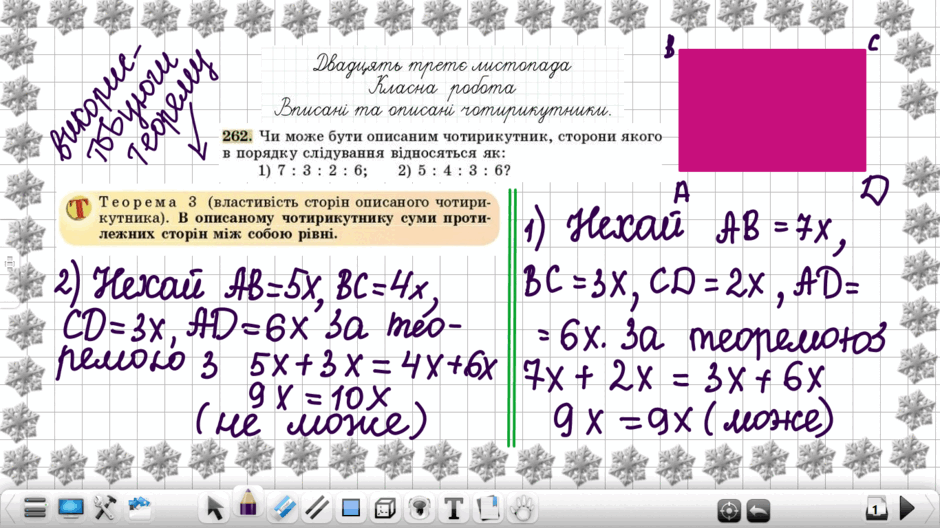This screenshot has width=940, height=528.
Task: Open the 3D cube objects tool
Action: [x=385, y=509]
